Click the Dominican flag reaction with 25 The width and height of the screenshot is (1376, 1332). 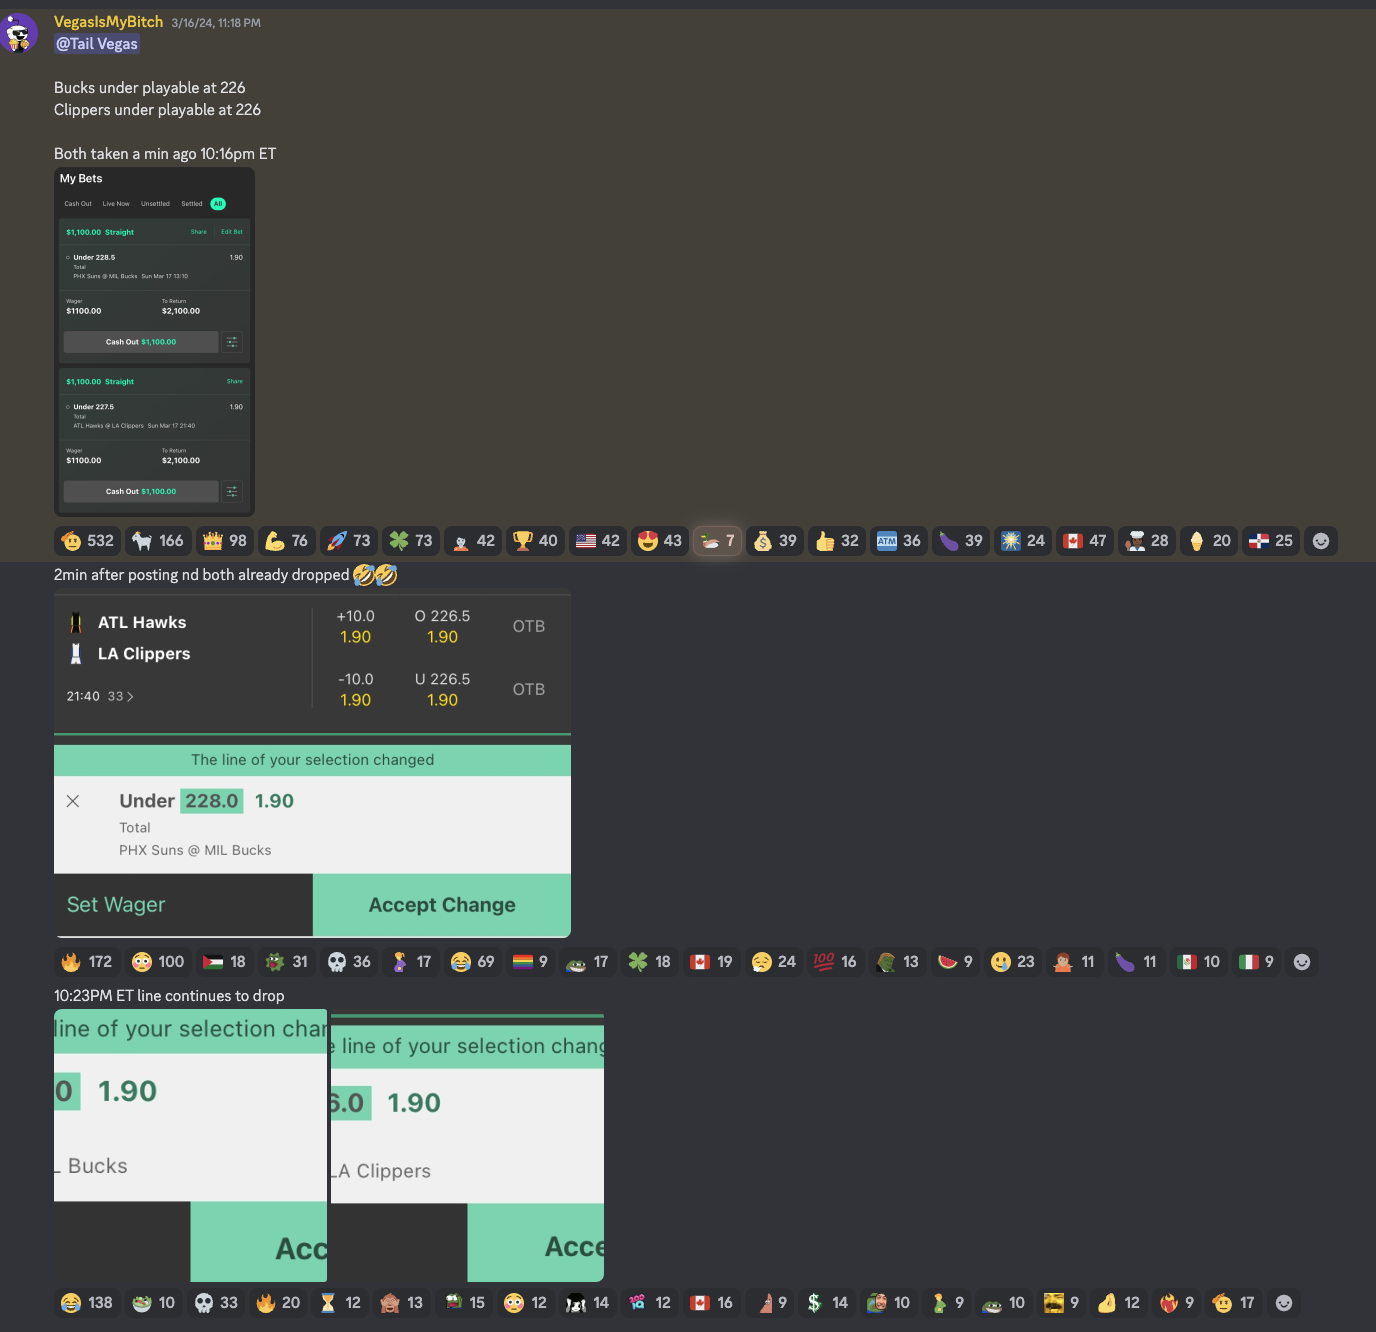click(x=1271, y=541)
